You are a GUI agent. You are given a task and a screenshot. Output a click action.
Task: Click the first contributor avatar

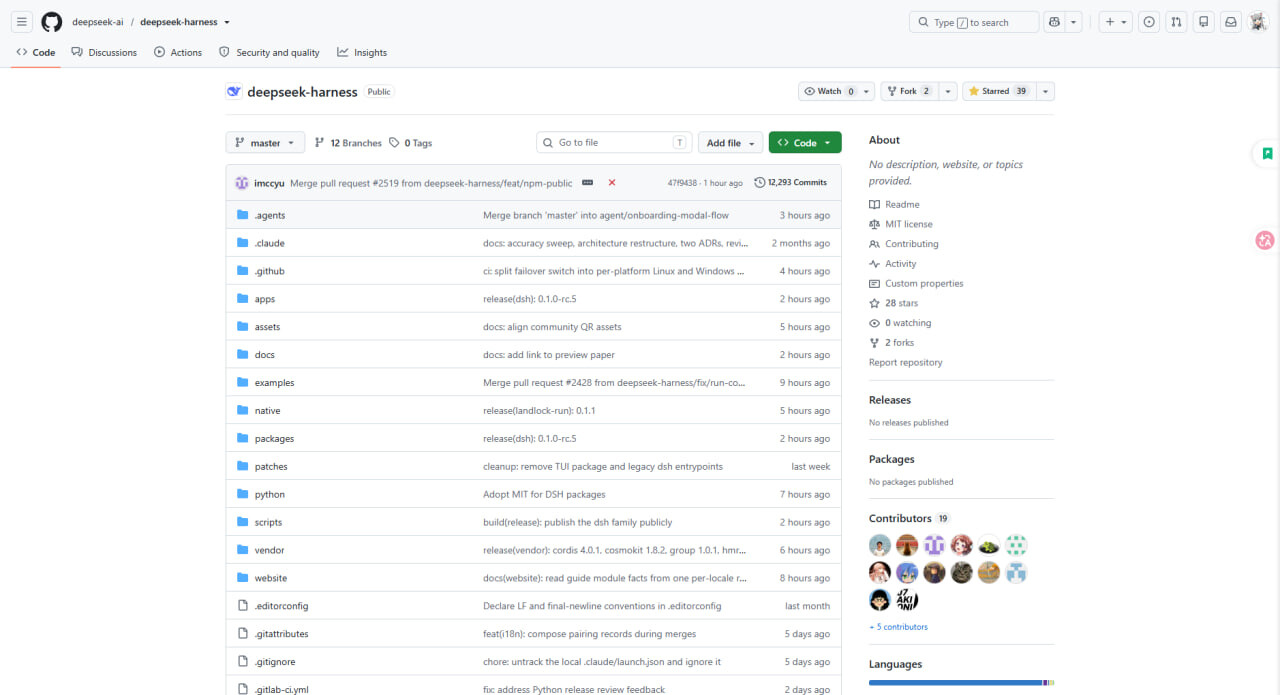(880, 545)
